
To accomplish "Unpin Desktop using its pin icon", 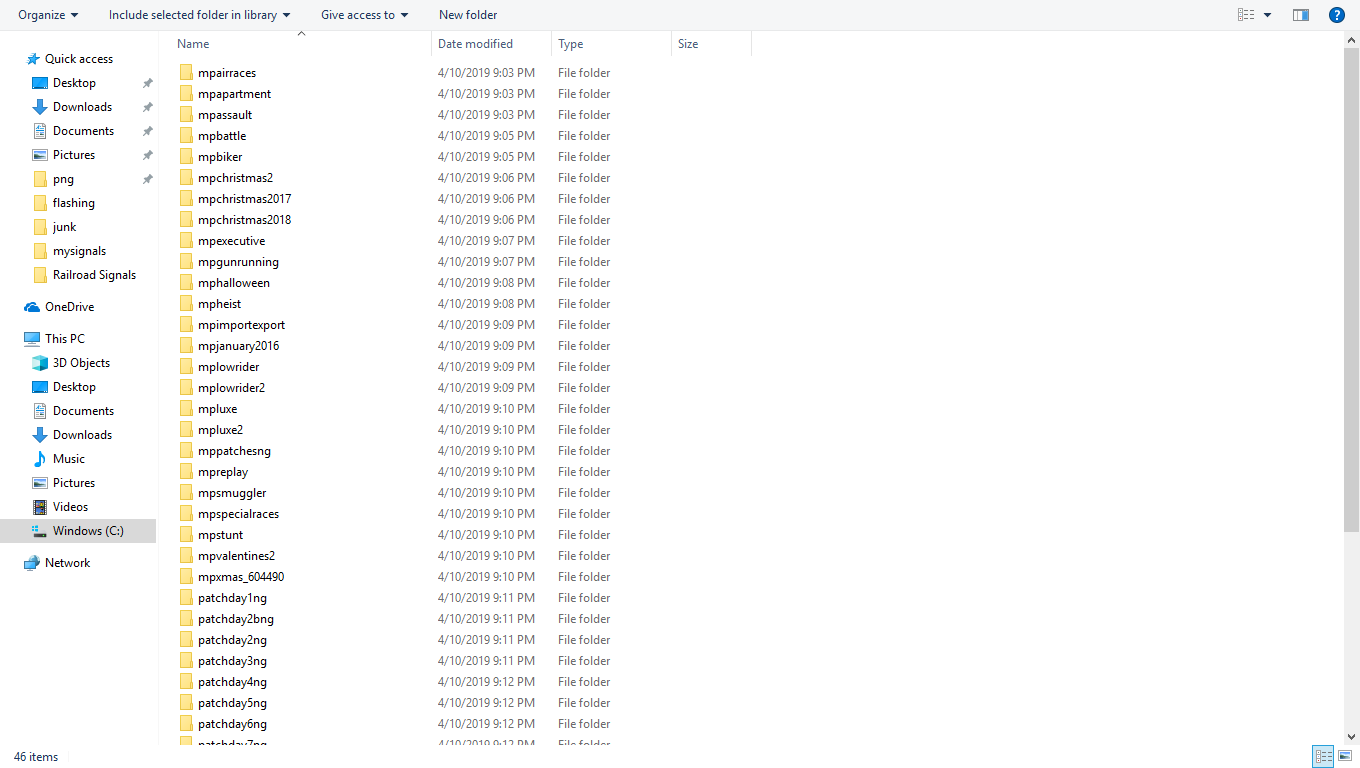I will pos(147,83).
